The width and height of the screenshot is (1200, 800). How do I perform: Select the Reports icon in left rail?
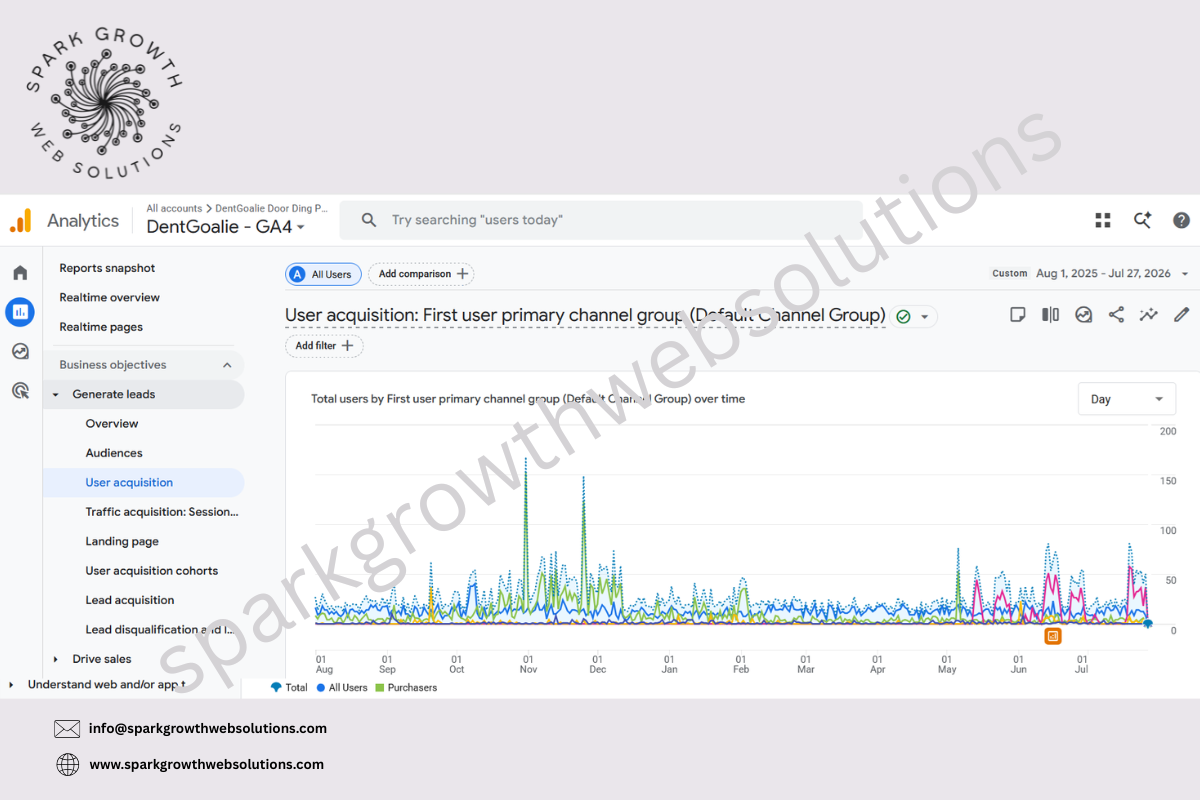pos(20,312)
